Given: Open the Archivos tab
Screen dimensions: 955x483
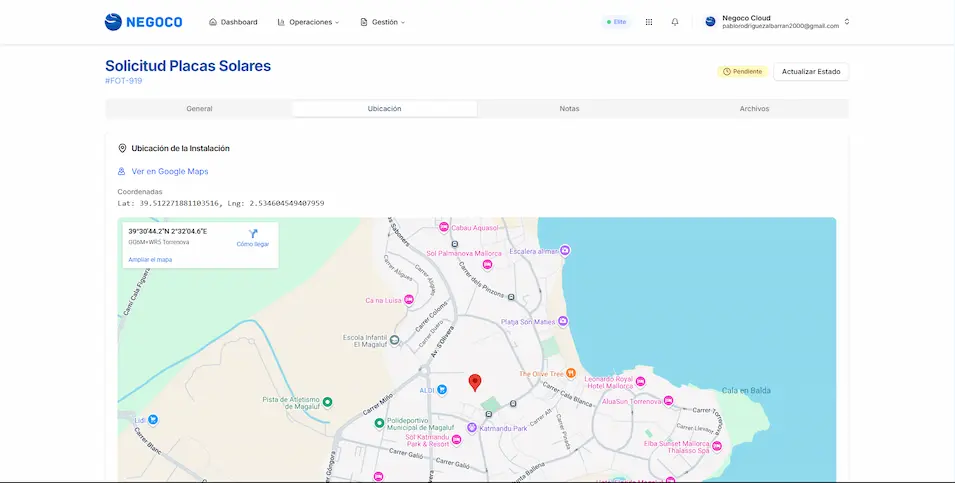Looking at the screenshot, I should click(x=754, y=108).
